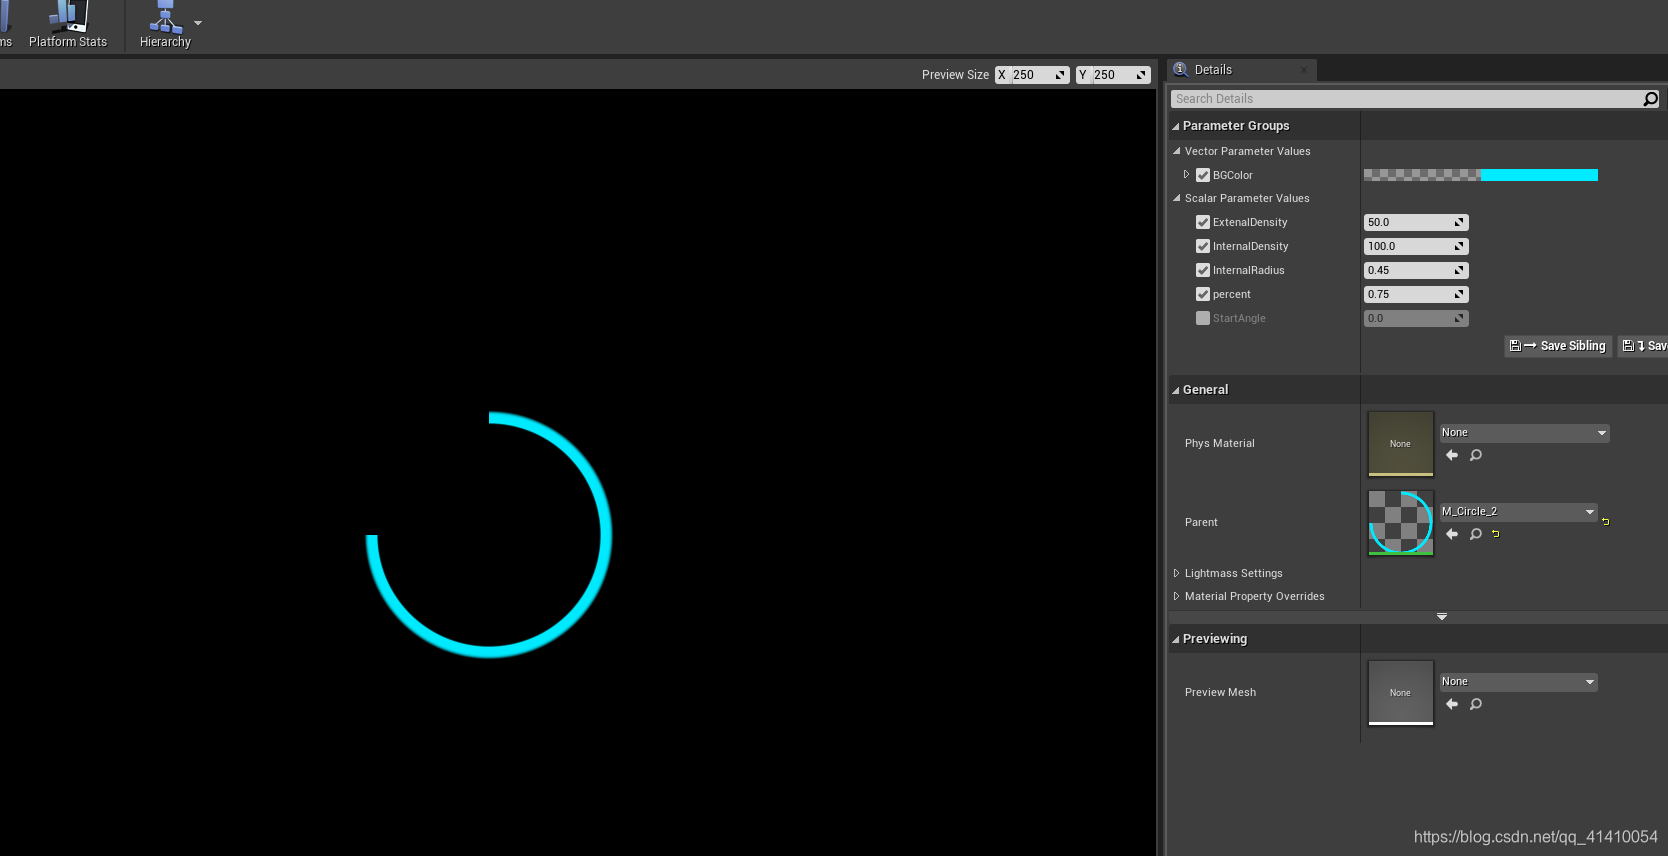Reset Parent yellow arrow next to M_Circle_2 dropdown
The height and width of the screenshot is (856, 1668).
click(x=1606, y=522)
